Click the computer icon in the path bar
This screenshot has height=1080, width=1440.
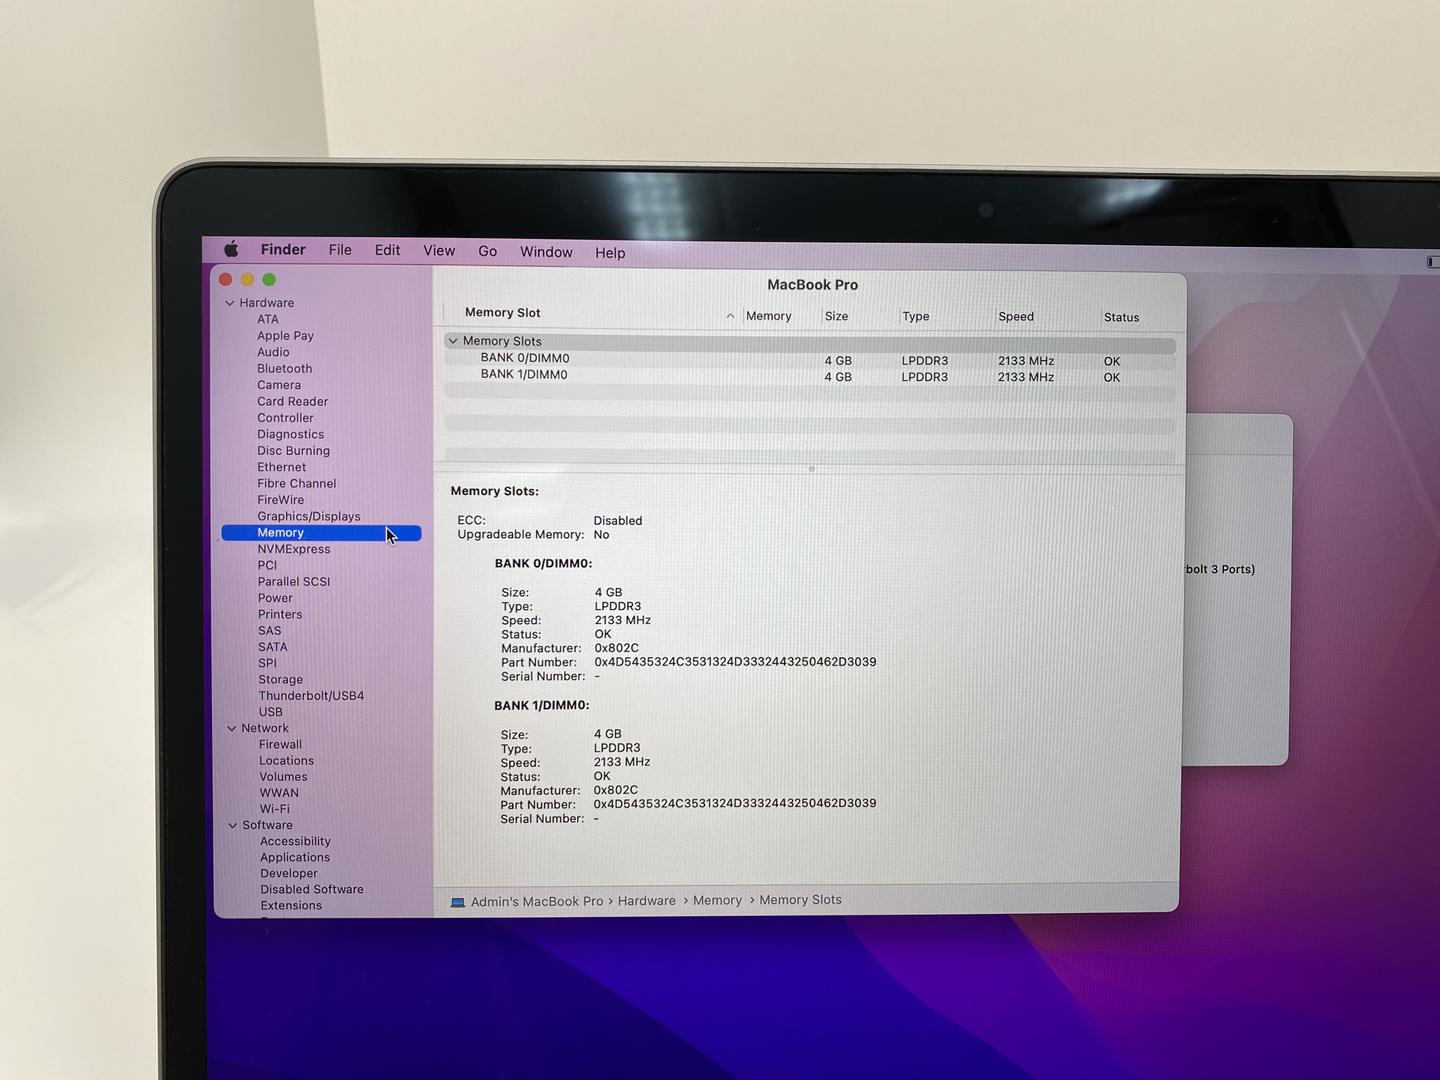(x=458, y=902)
